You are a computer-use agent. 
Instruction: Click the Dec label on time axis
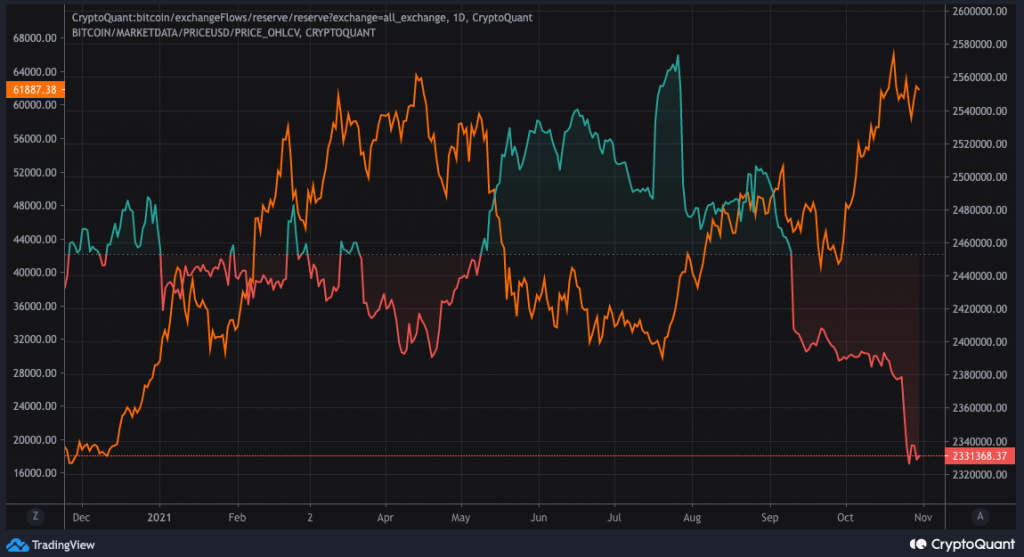pos(81,517)
